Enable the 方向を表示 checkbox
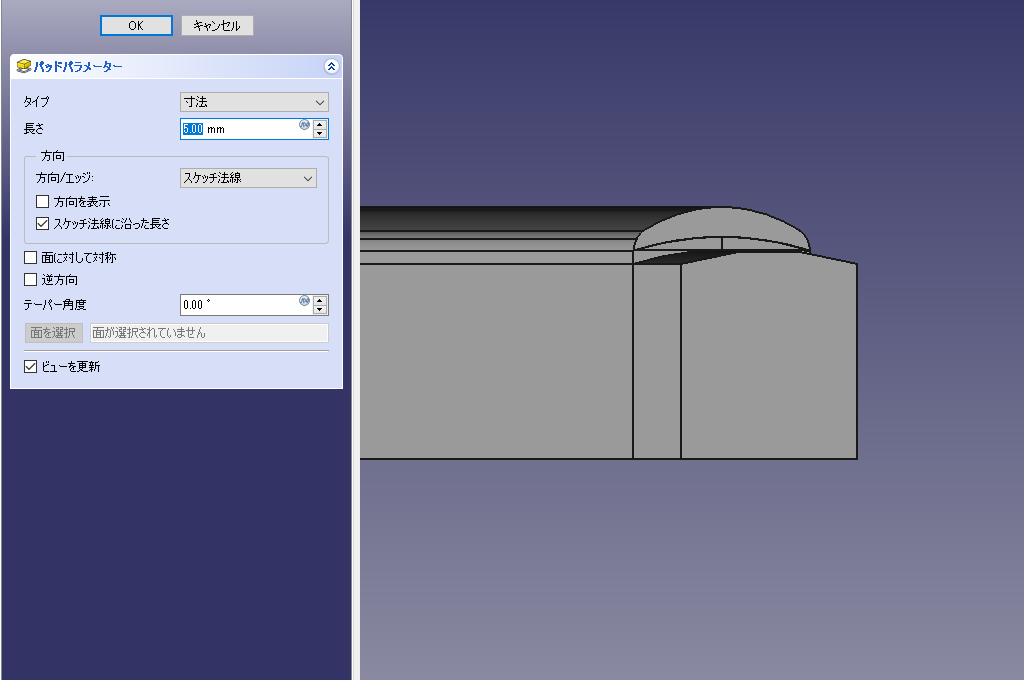This screenshot has height=680, width=1024. coord(43,202)
